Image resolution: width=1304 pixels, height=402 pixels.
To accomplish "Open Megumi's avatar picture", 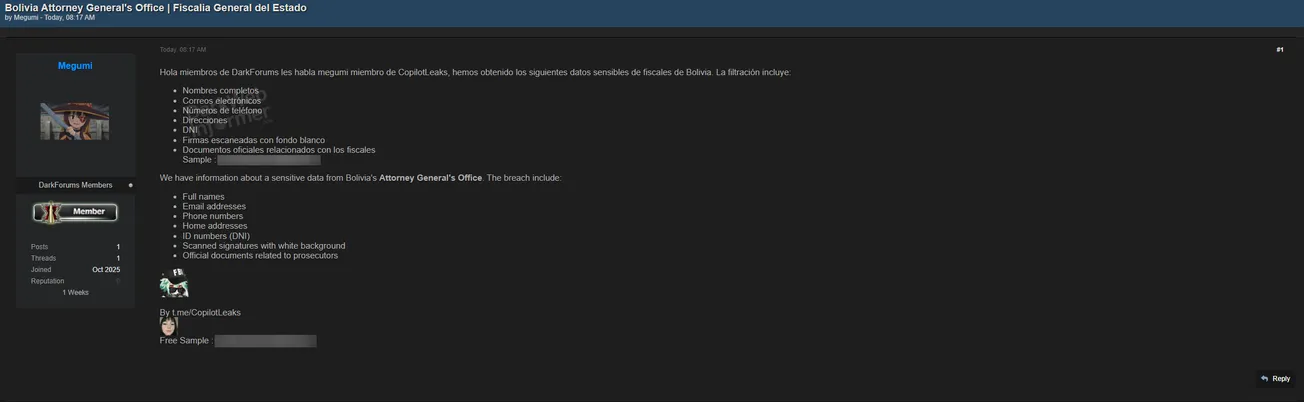I will coord(75,120).
